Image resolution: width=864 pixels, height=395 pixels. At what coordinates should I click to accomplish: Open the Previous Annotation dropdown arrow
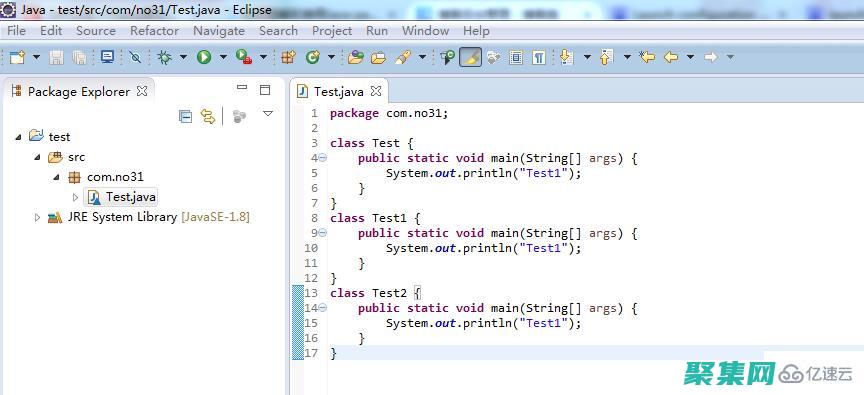pyautogui.click(x=627, y=57)
